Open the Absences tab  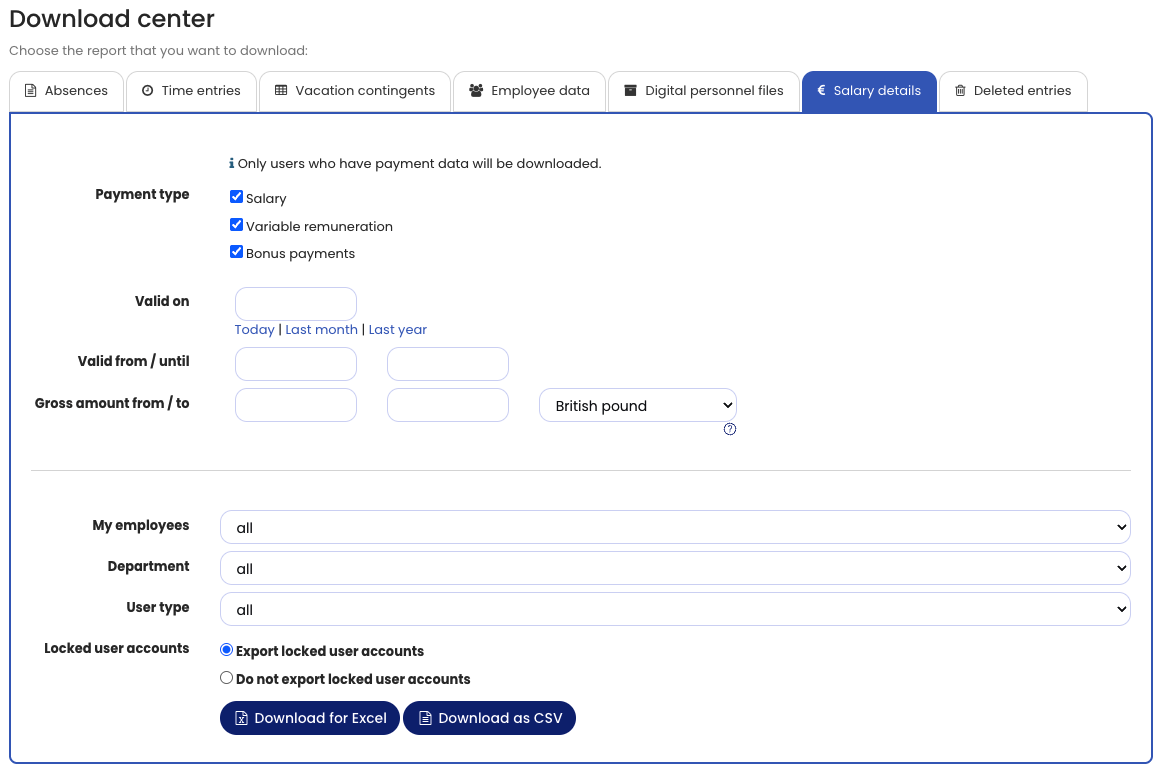[x=66, y=91]
